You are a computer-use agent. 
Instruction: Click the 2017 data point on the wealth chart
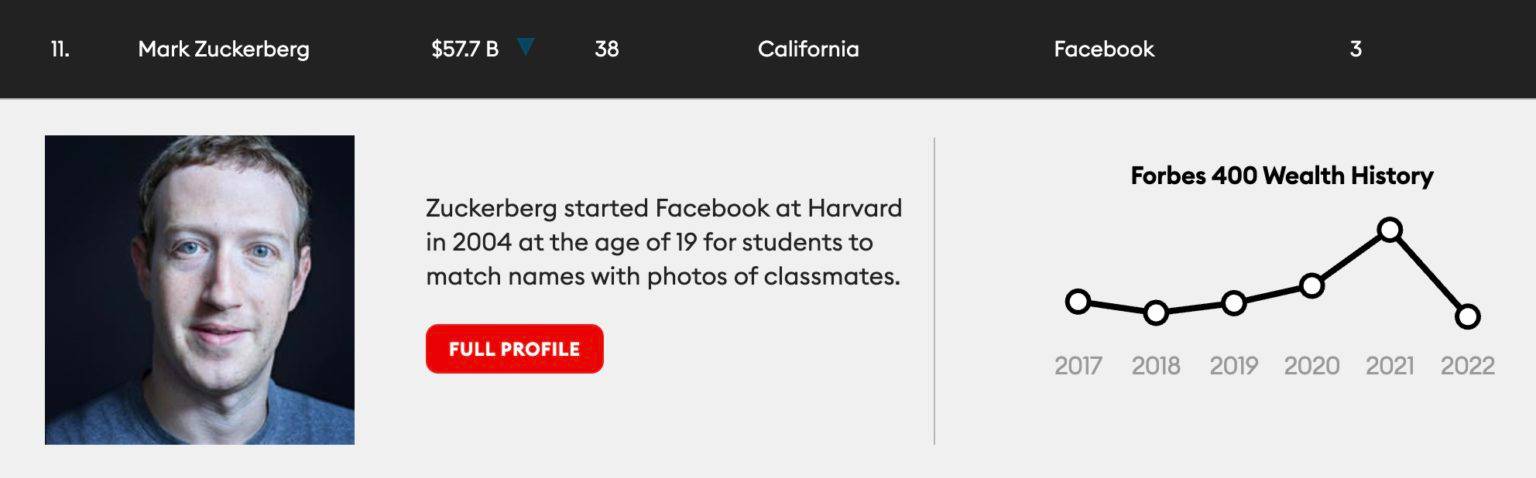coord(1077,301)
